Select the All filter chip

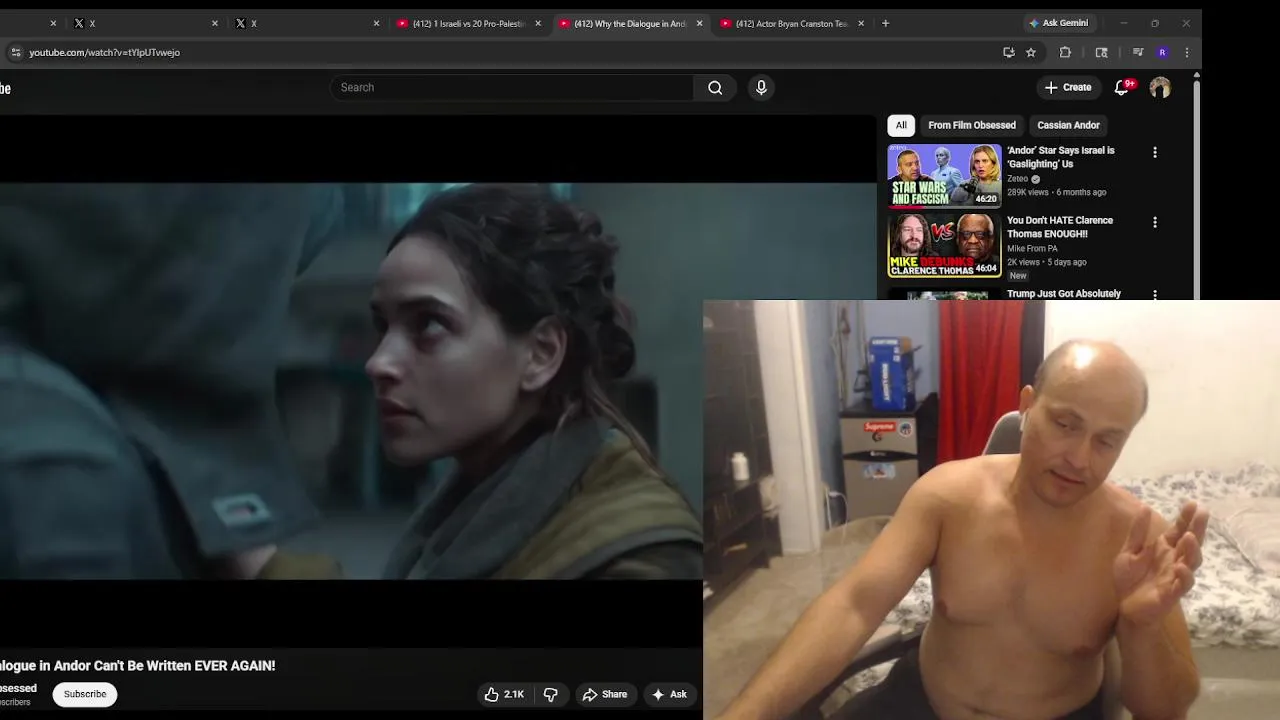point(901,125)
